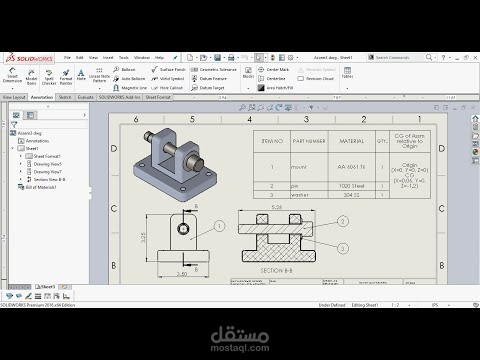The height and width of the screenshot is (360, 480).
Task: Click the Appearances color wheel pane icon
Action: click(x=475, y=152)
